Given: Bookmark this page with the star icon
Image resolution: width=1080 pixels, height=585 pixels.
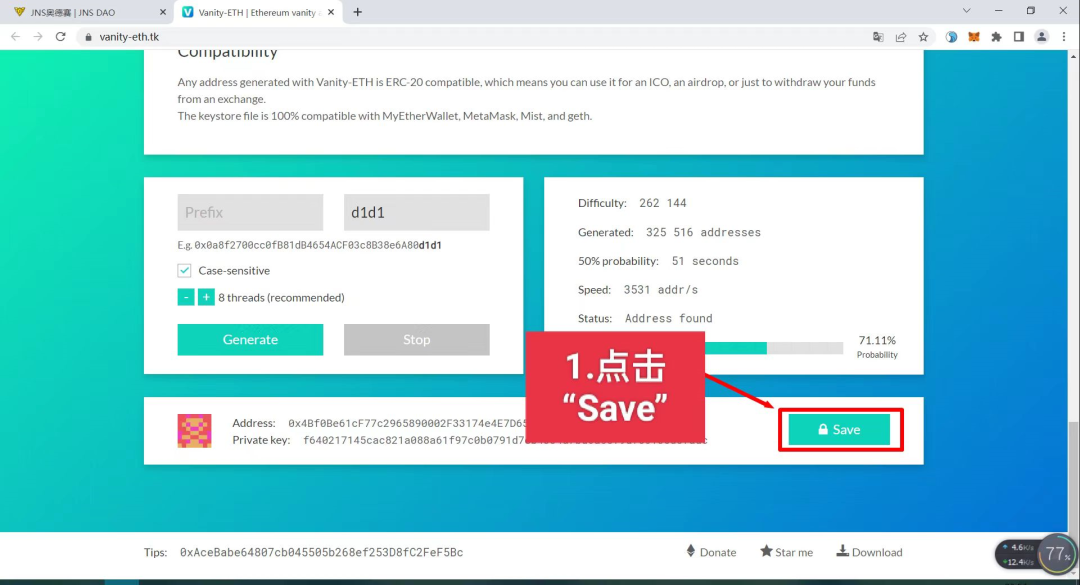Looking at the screenshot, I should [923, 37].
